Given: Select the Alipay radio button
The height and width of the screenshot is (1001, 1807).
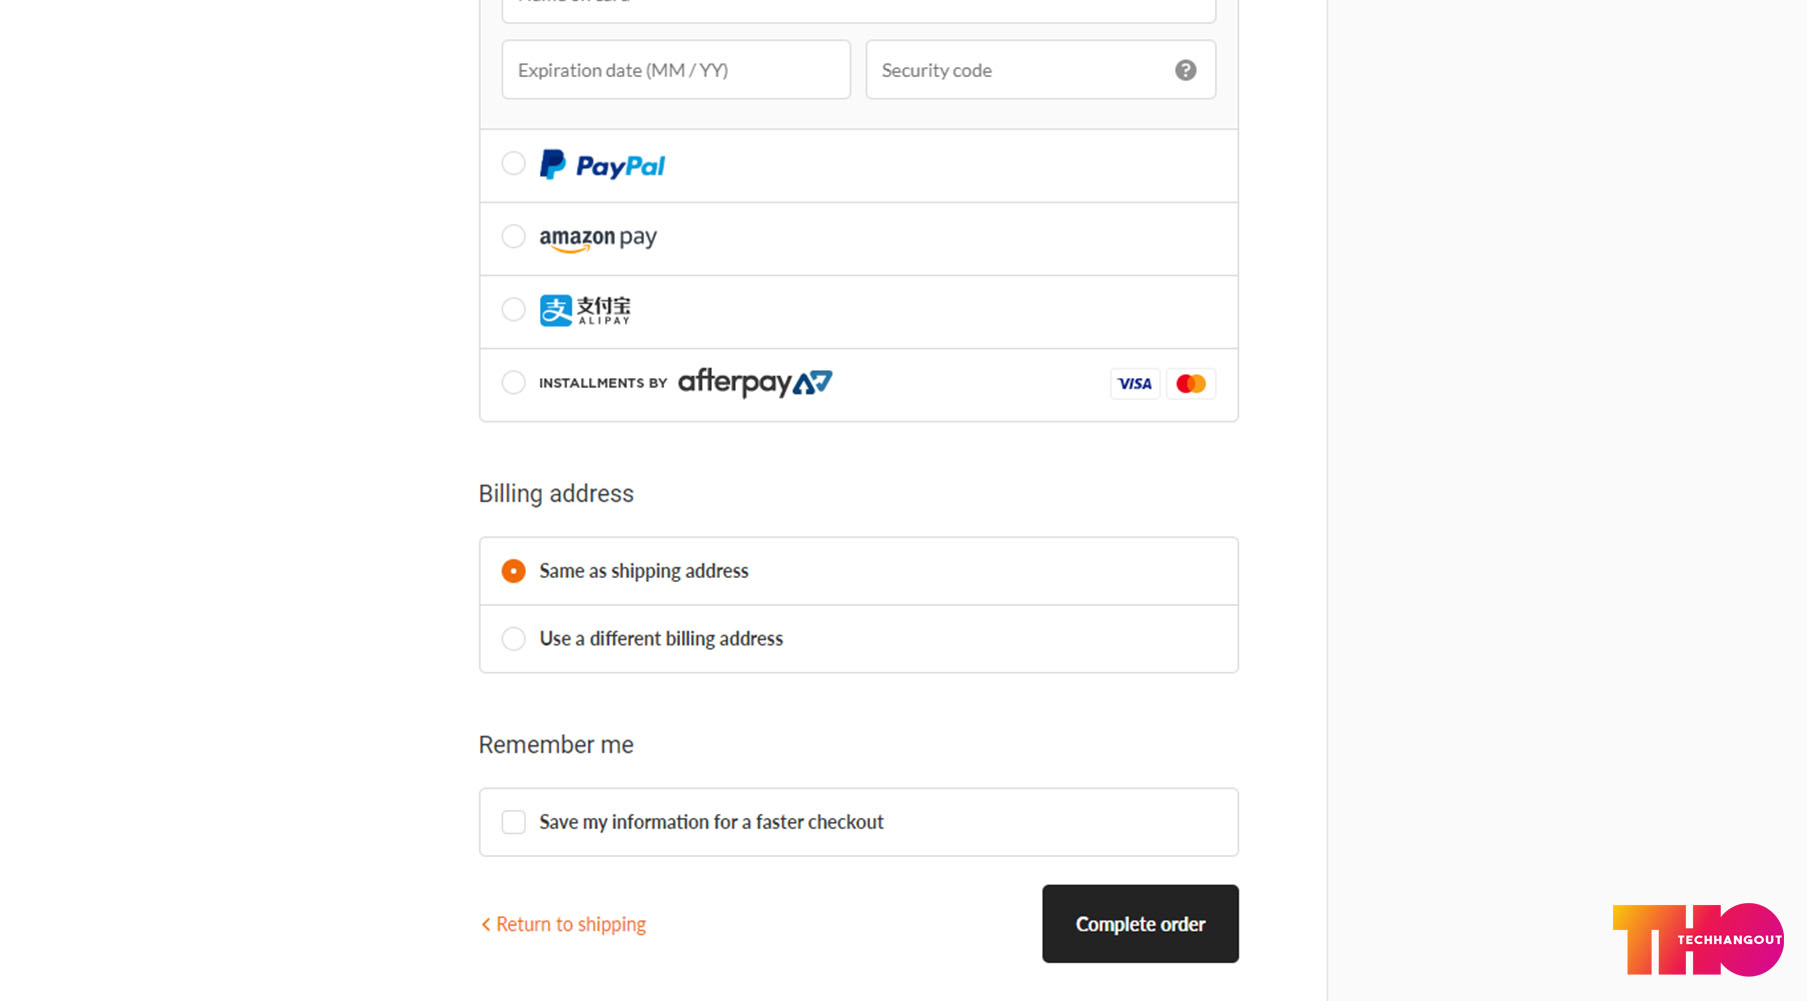Looking at the screenshot, I should click(513, 309).
